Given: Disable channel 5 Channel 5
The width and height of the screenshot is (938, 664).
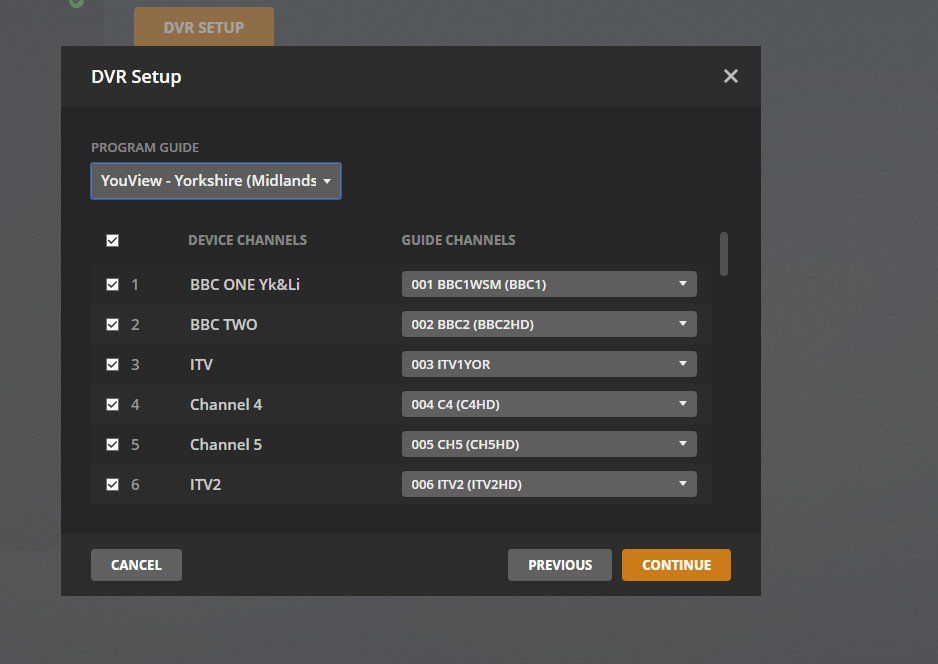Looking at the screenshot, I should click(x=112, y=444).
